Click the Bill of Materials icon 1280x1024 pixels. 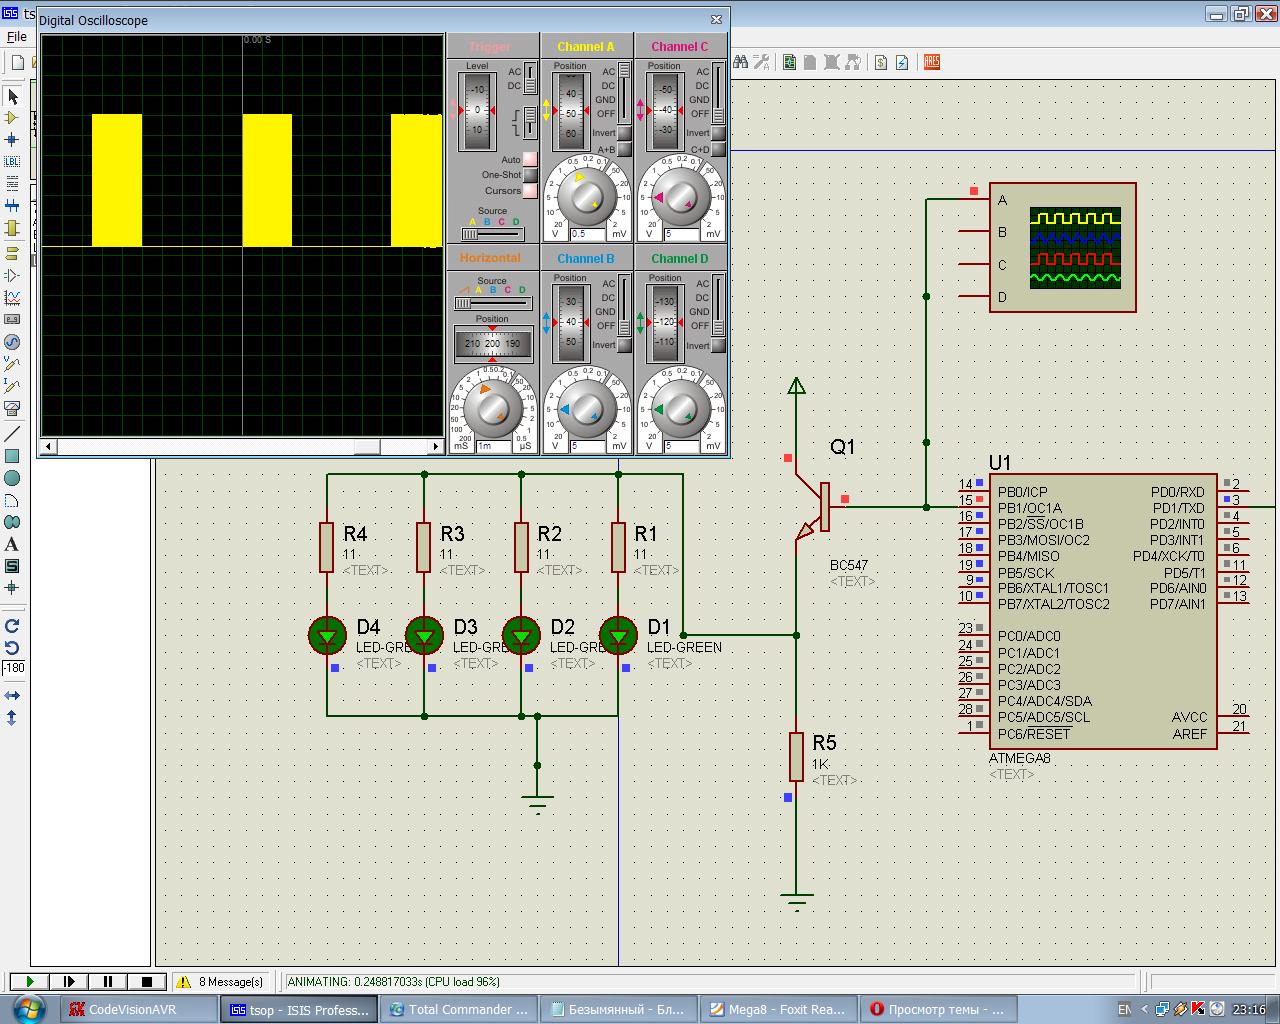point(881,62)
